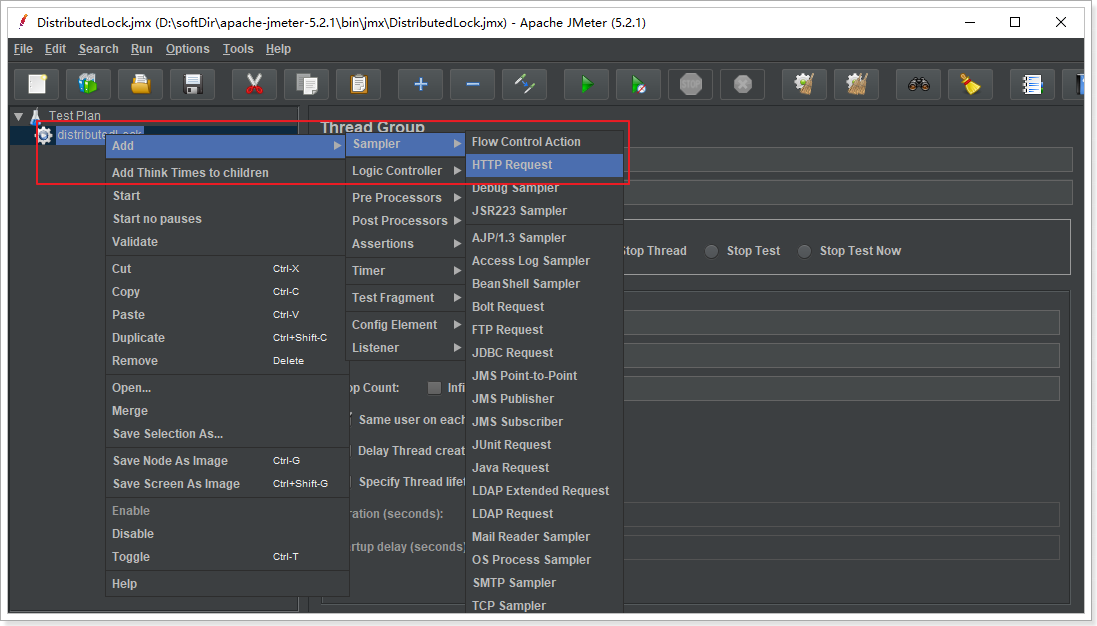Click Duplicate in context menu
This screenshot has height=626, width=1097.
coord(225,338)
